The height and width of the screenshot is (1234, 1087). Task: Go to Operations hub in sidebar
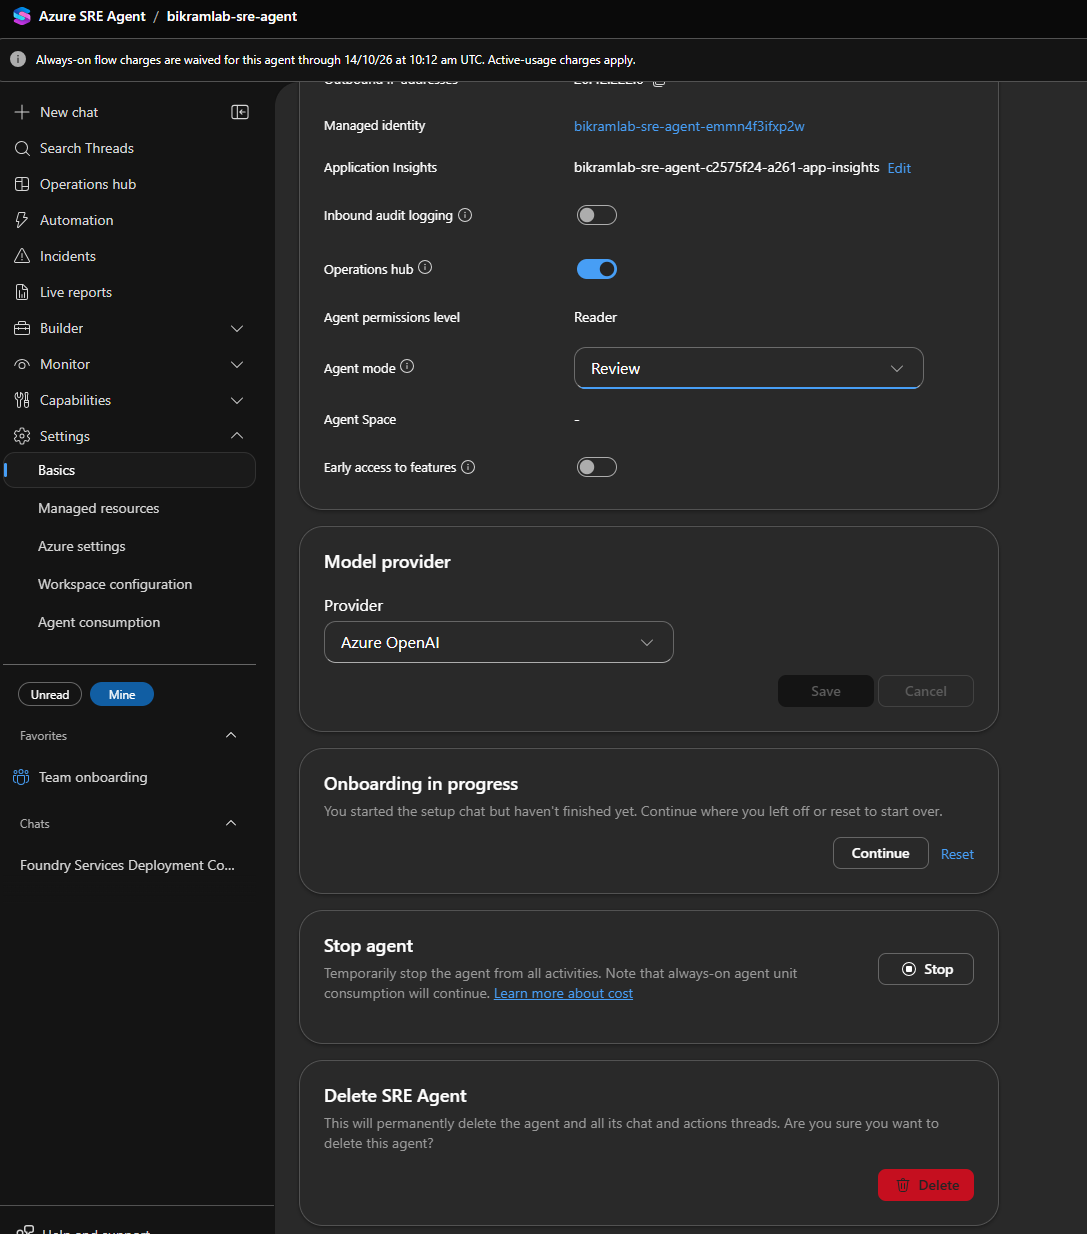(88, 184)
